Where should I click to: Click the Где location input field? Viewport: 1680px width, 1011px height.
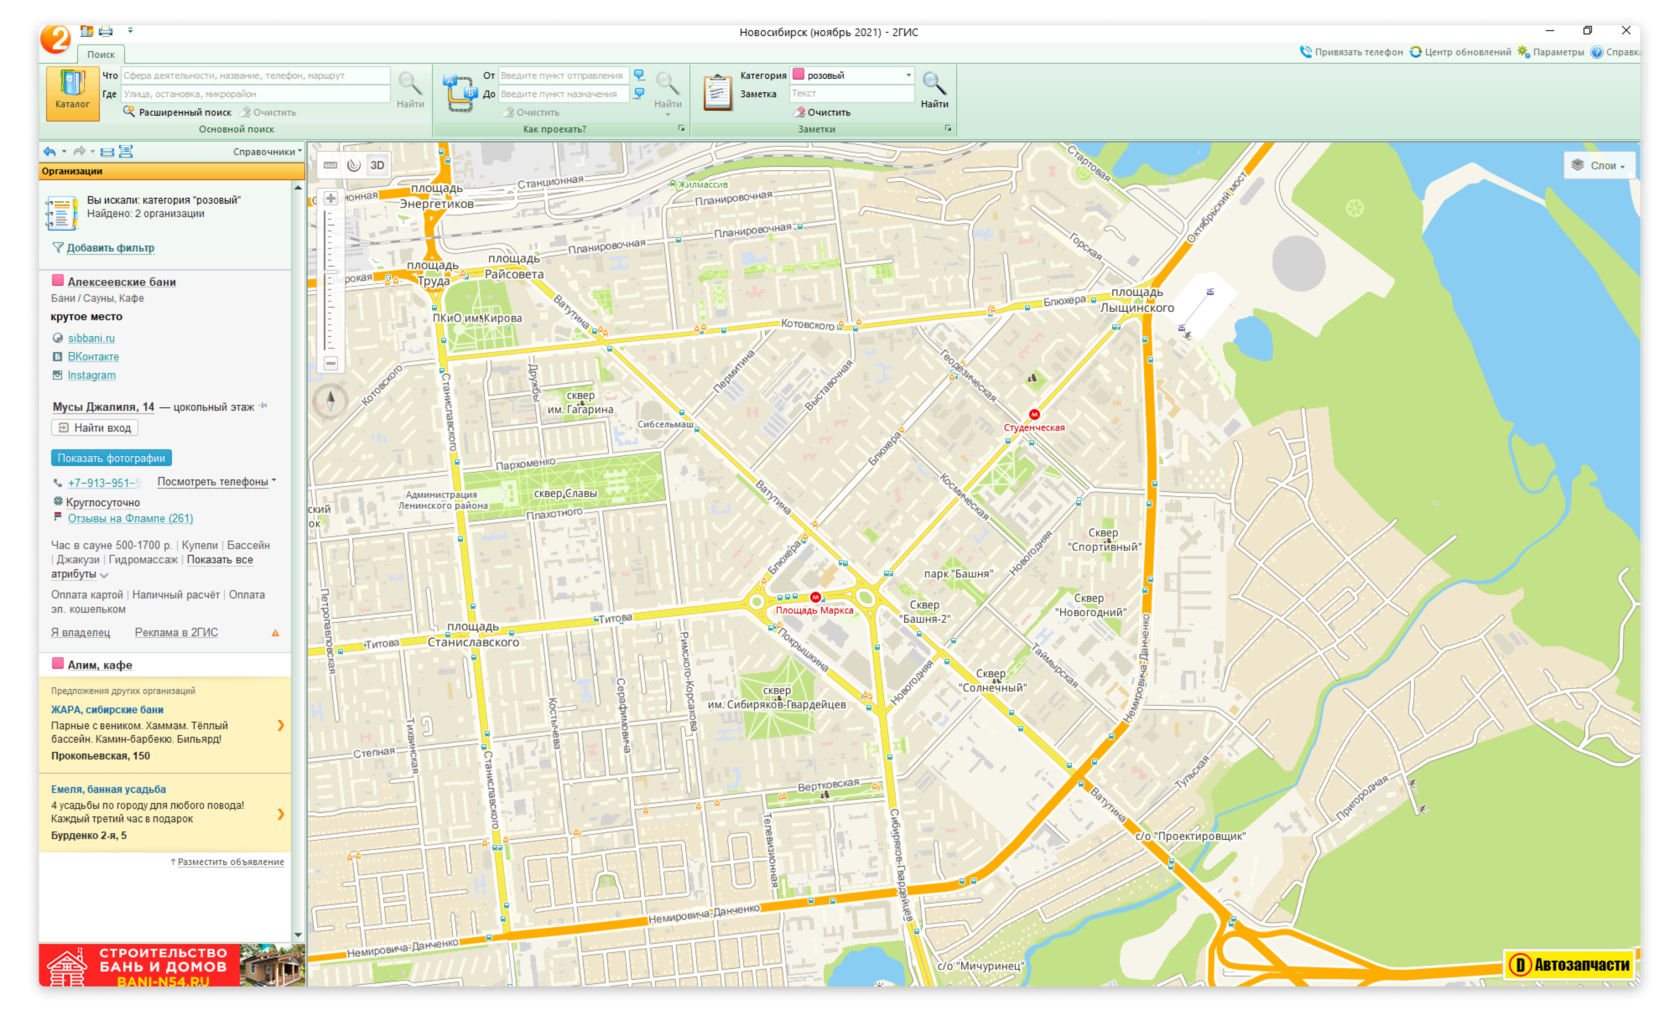256,93
